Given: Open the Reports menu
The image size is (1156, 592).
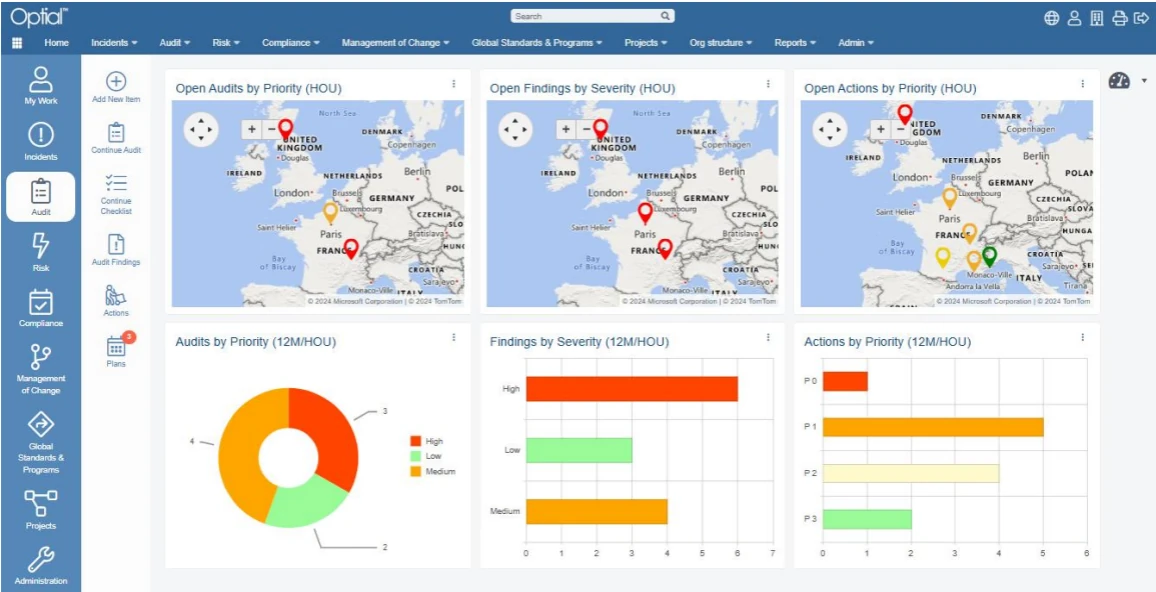Looking at the screenshot, I should click(x=795, y=43).
